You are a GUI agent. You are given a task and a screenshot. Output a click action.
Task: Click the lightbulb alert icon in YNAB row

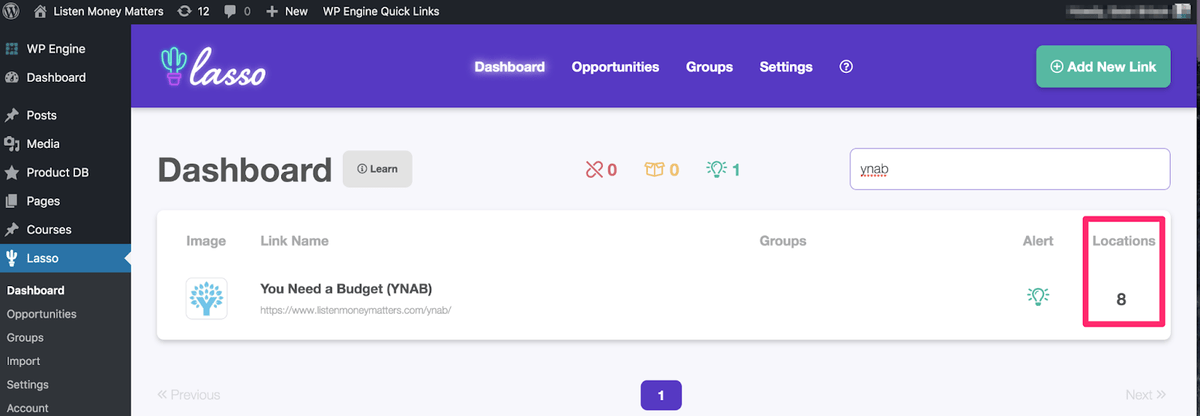click(x=1038, y=296)
